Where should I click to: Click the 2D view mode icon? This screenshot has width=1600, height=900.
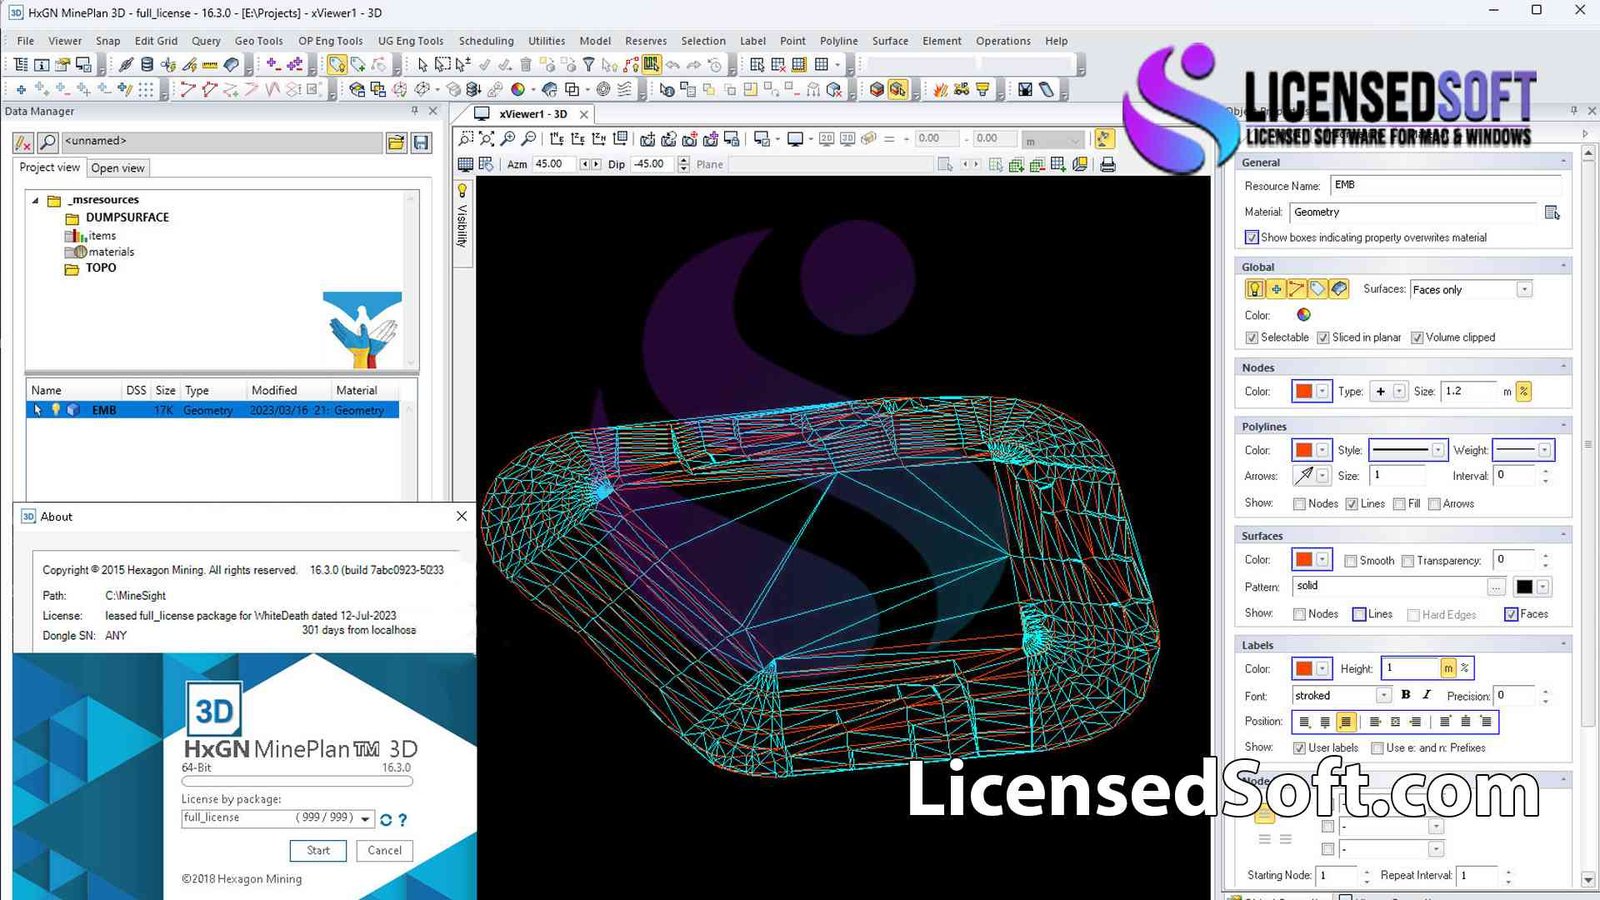(x=827, y=139)
